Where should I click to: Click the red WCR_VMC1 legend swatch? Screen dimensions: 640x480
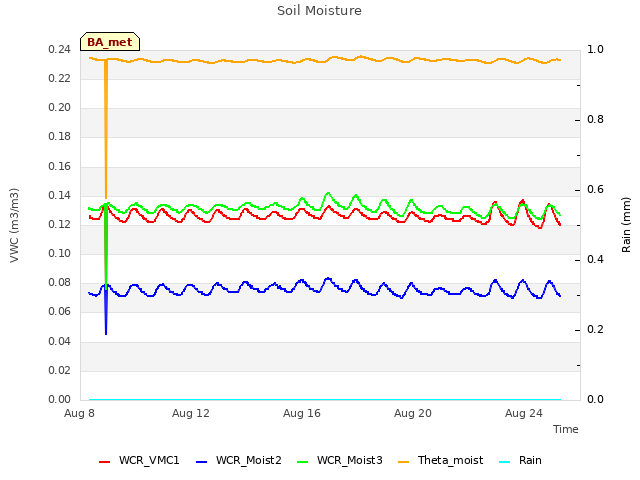click(x=104, y=462)
